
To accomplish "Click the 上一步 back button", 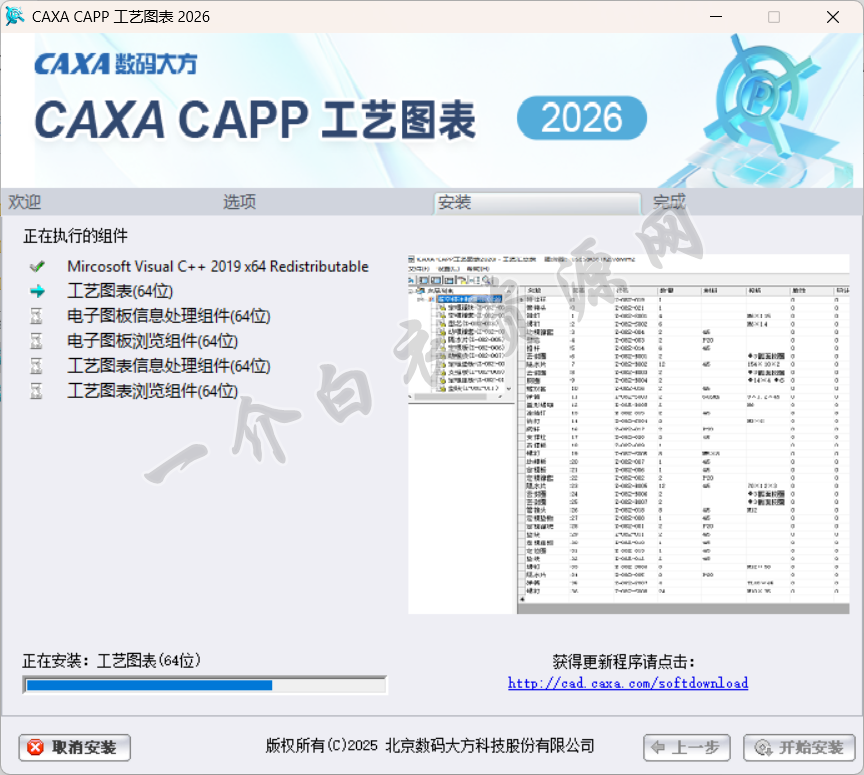I will (687, 747).
